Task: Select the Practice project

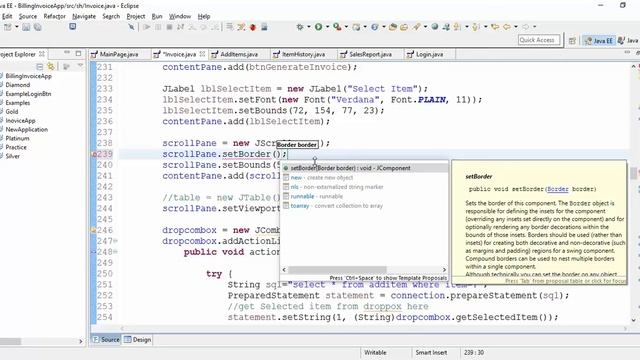Action: pyautogui.click(x=16, y=147)
